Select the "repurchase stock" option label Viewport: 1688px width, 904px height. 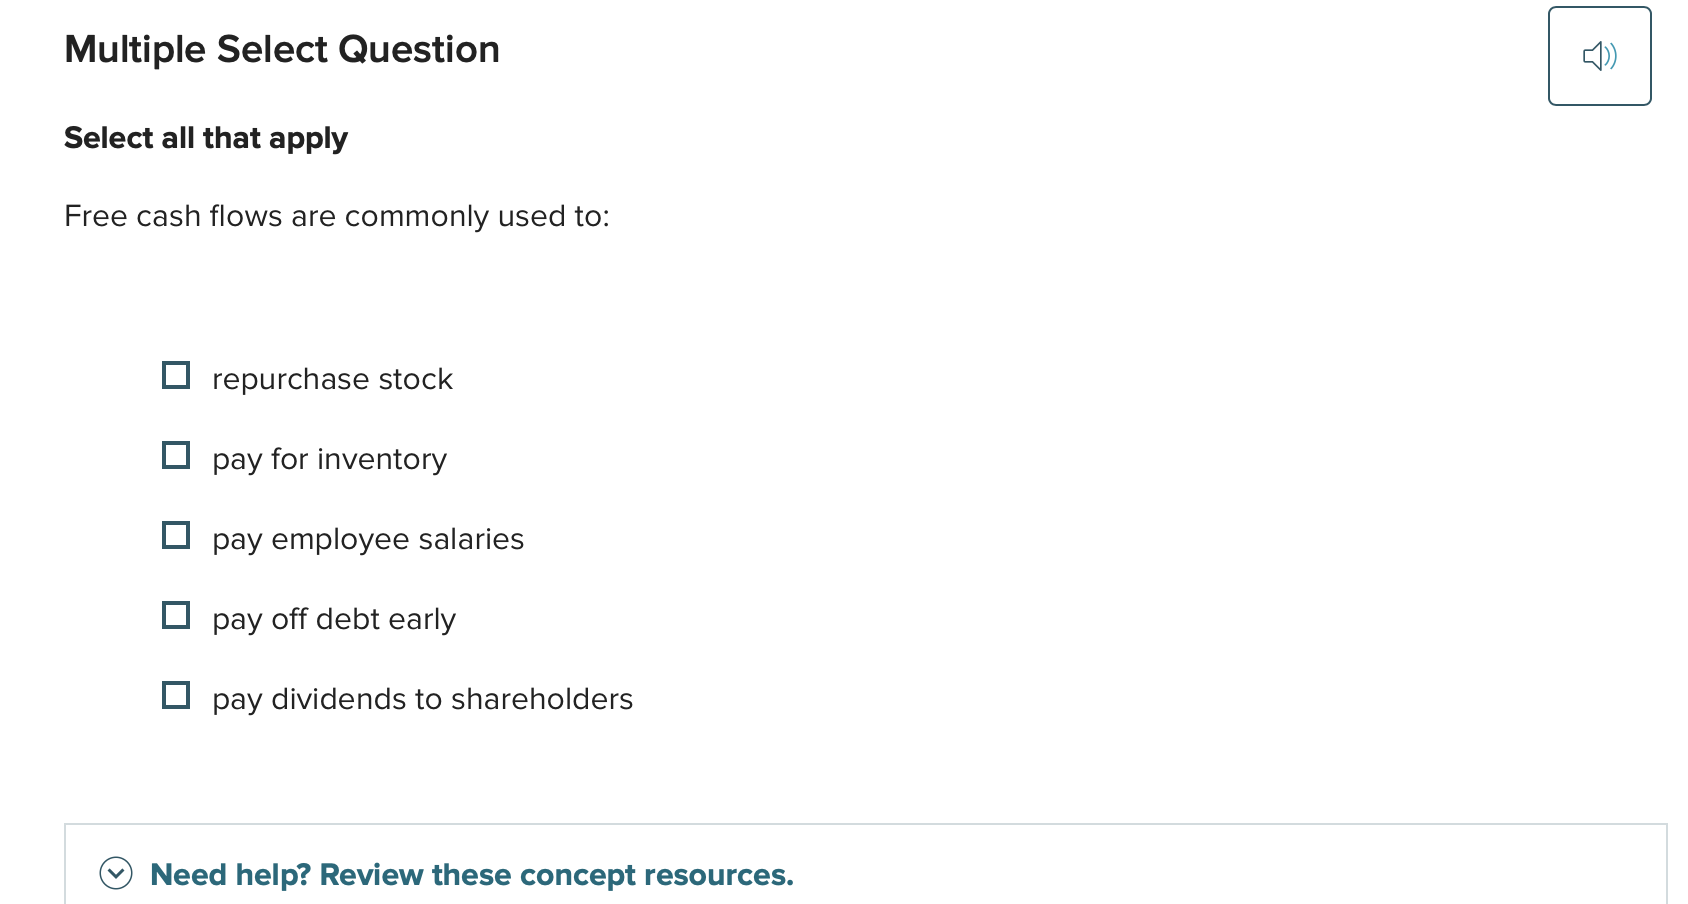332,379
